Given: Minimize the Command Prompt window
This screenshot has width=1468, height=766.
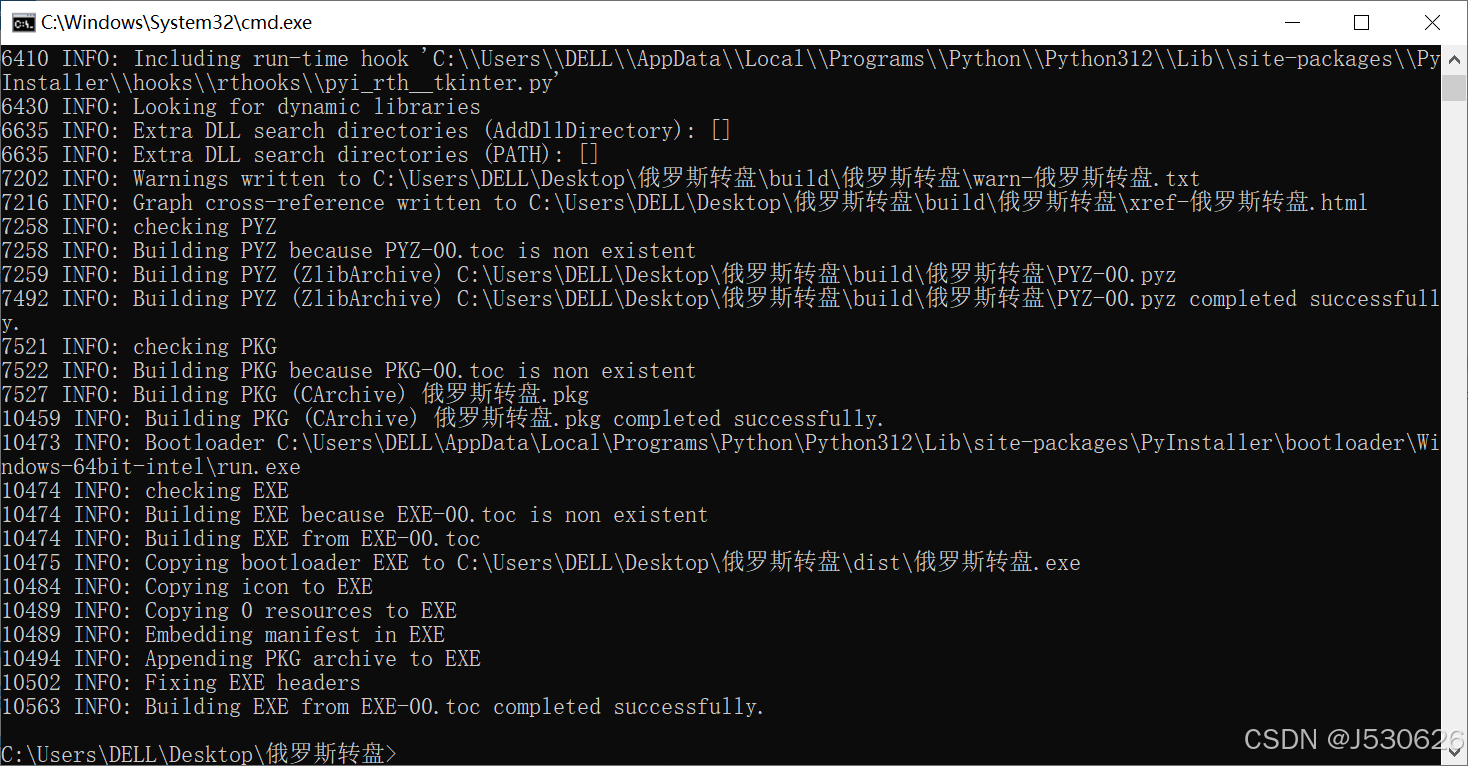Looking at the screenshot, I should pyautogui.click(x=1291, y=21).
